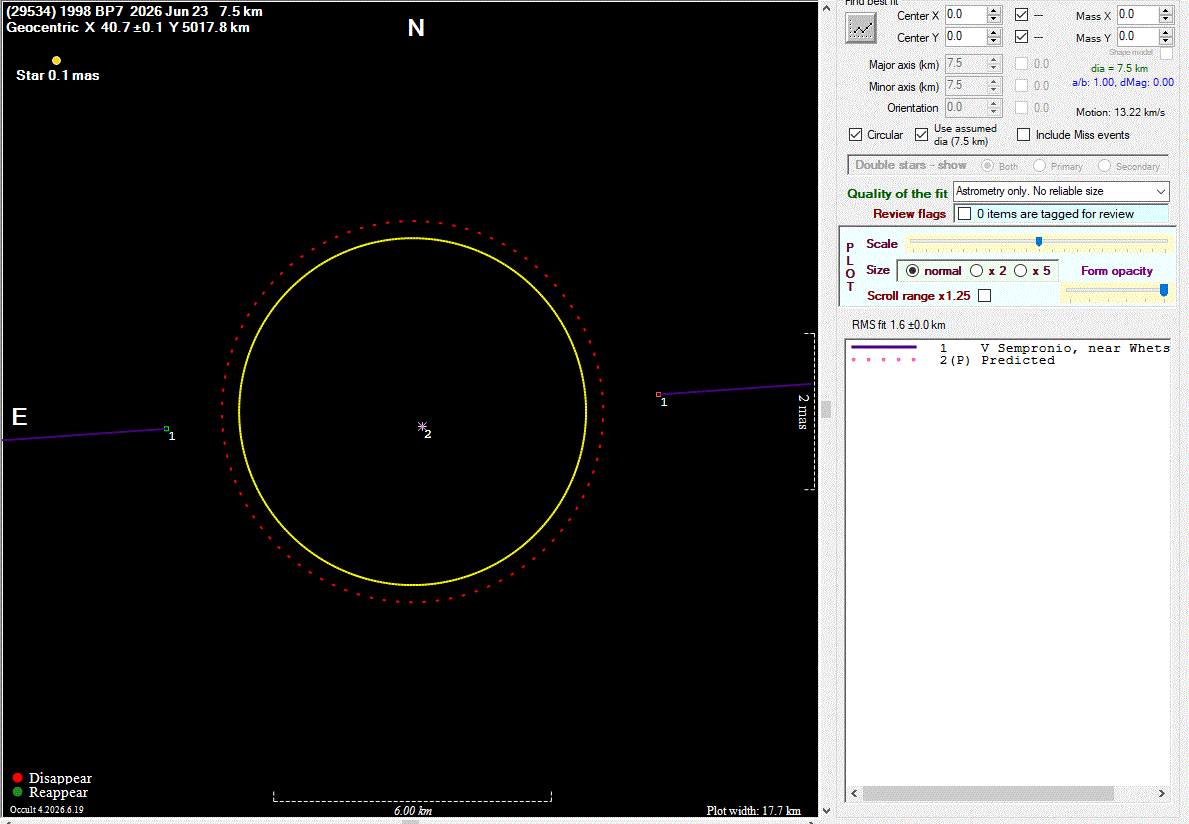Image resolution: width=1189 pixels, height=824 pixels.
Task: Select the x 5 plot size radio
Action: pyautogui.click(x=1021, y=271)
